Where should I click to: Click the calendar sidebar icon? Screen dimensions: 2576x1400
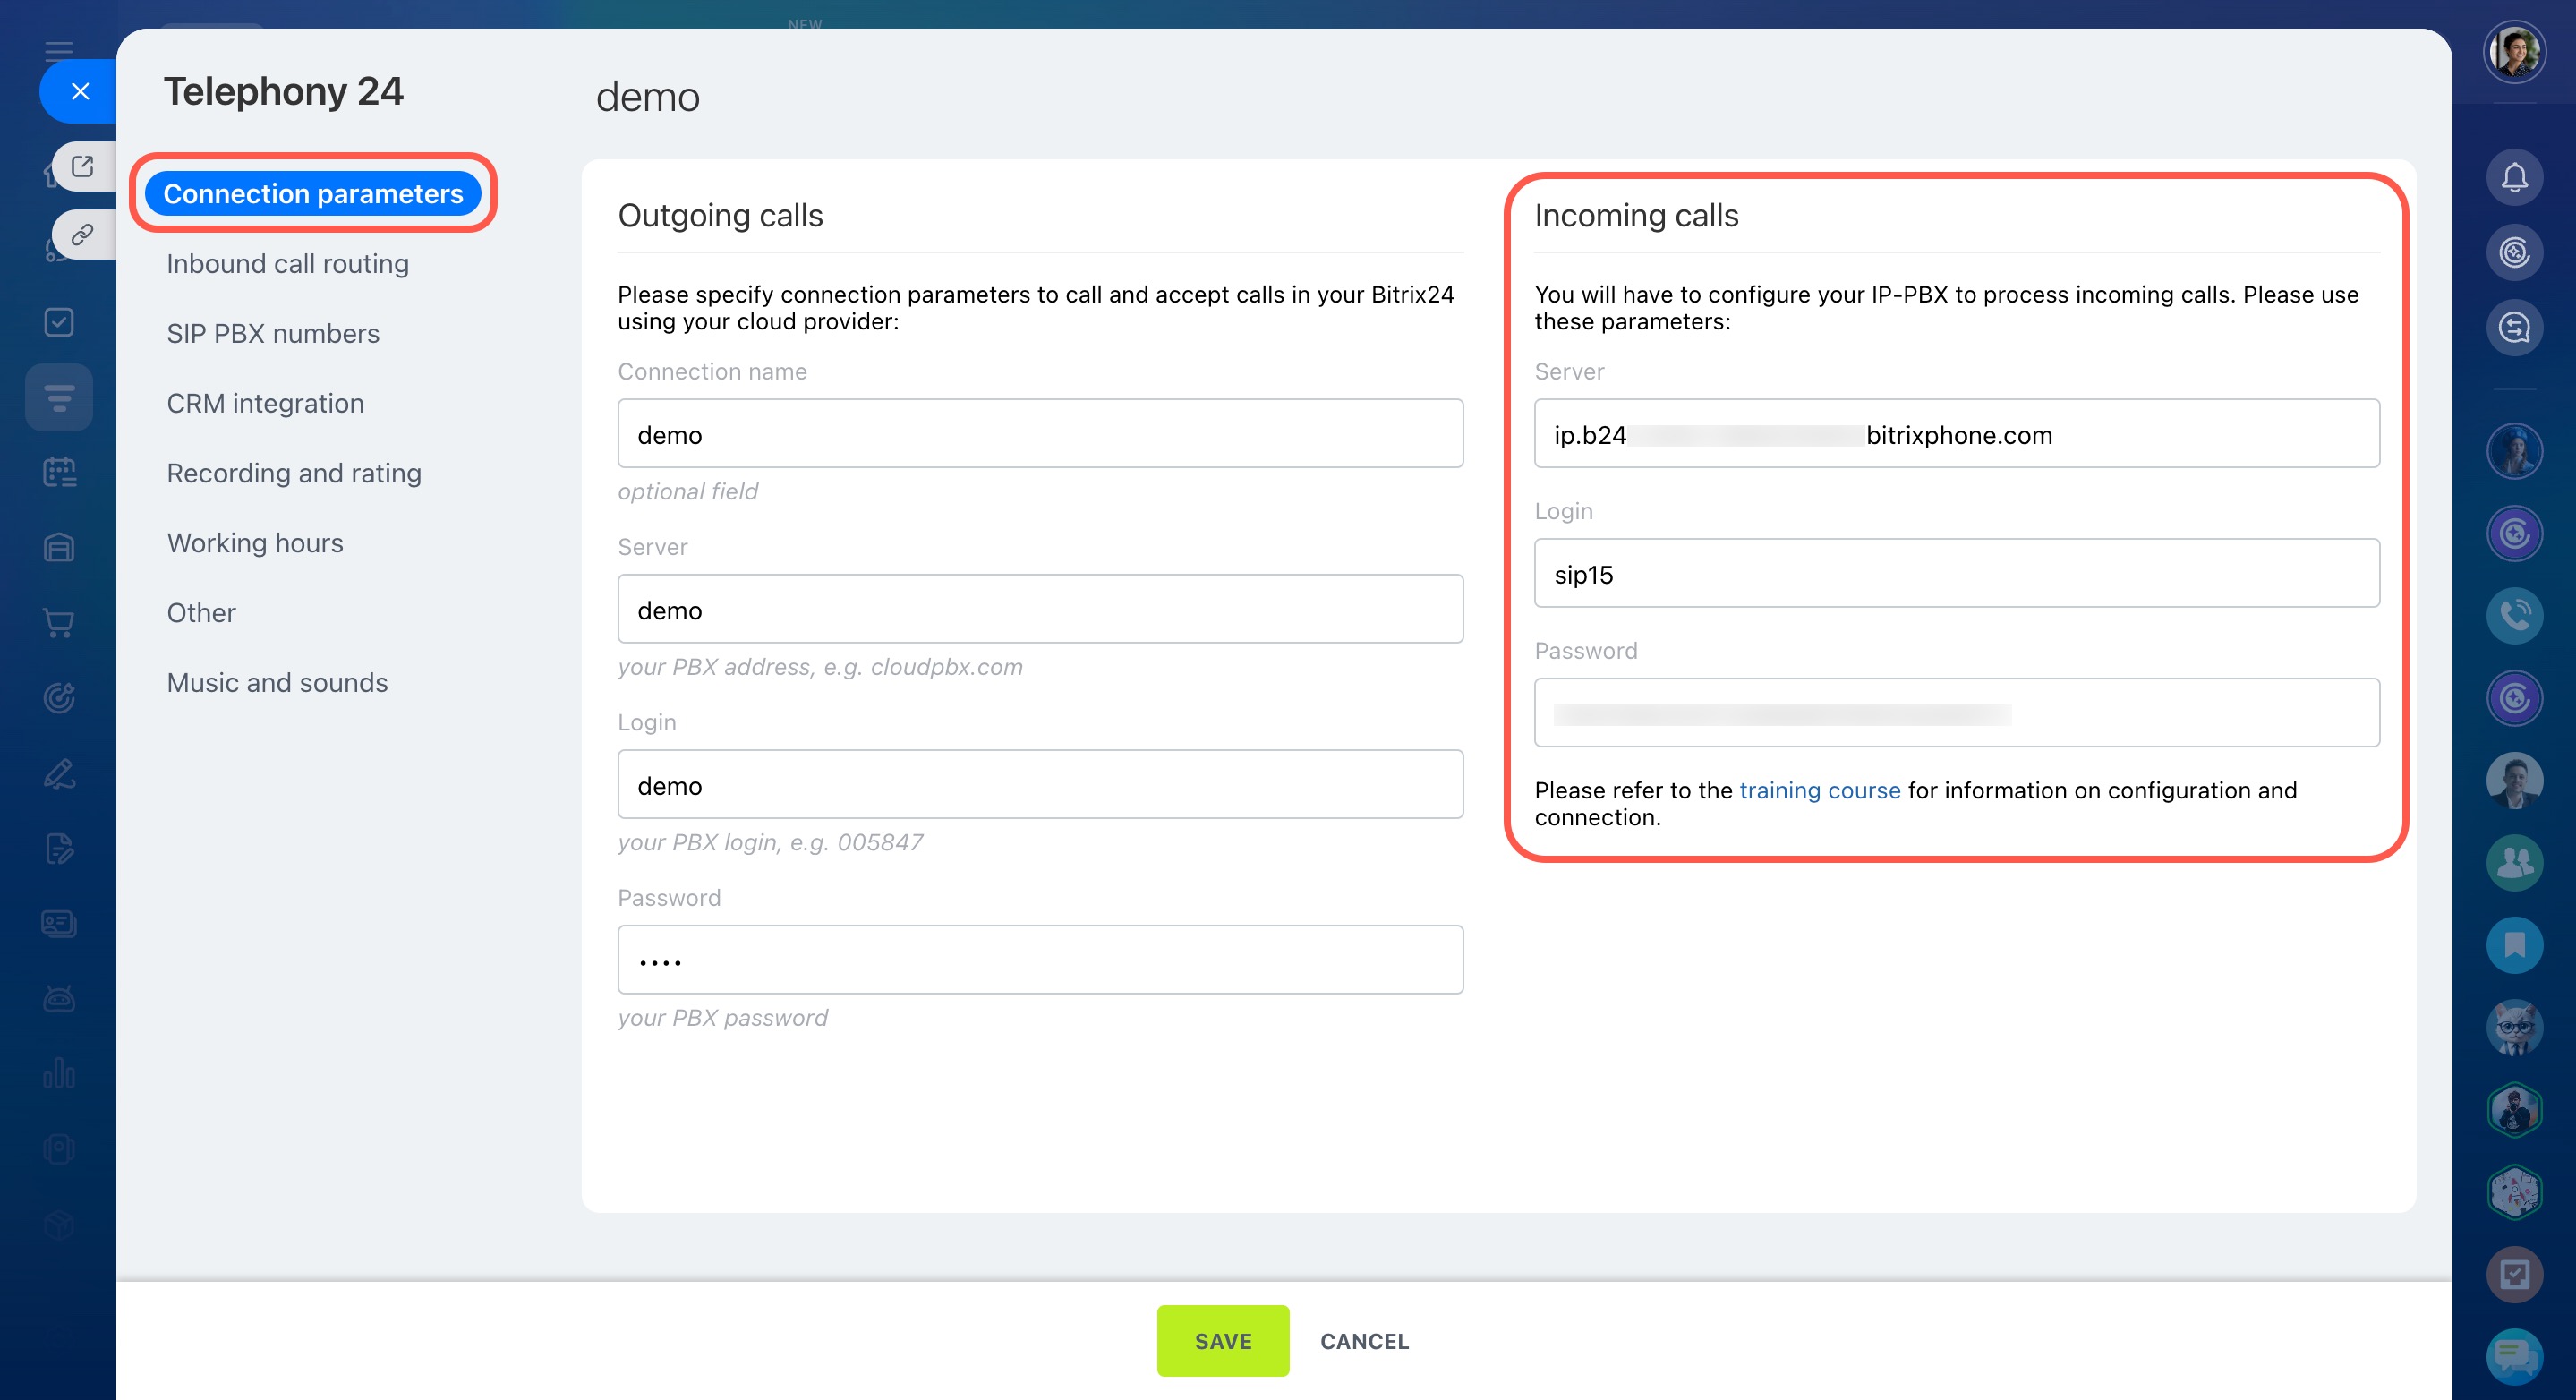click(59, 472)
